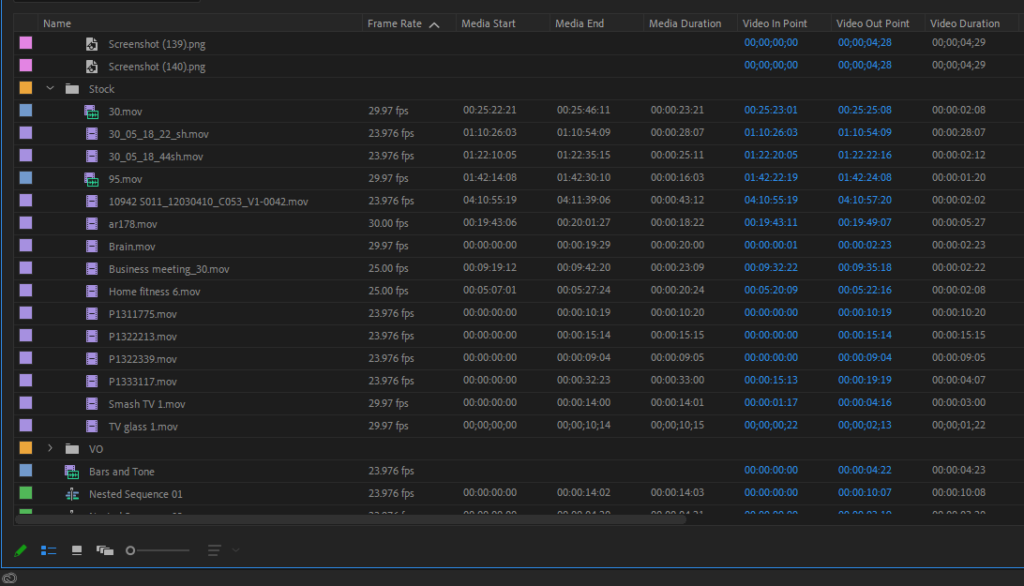Toggle the green pencil read/write project lock
Screen dimensions: 1024x586
click(x=20, y=550)
